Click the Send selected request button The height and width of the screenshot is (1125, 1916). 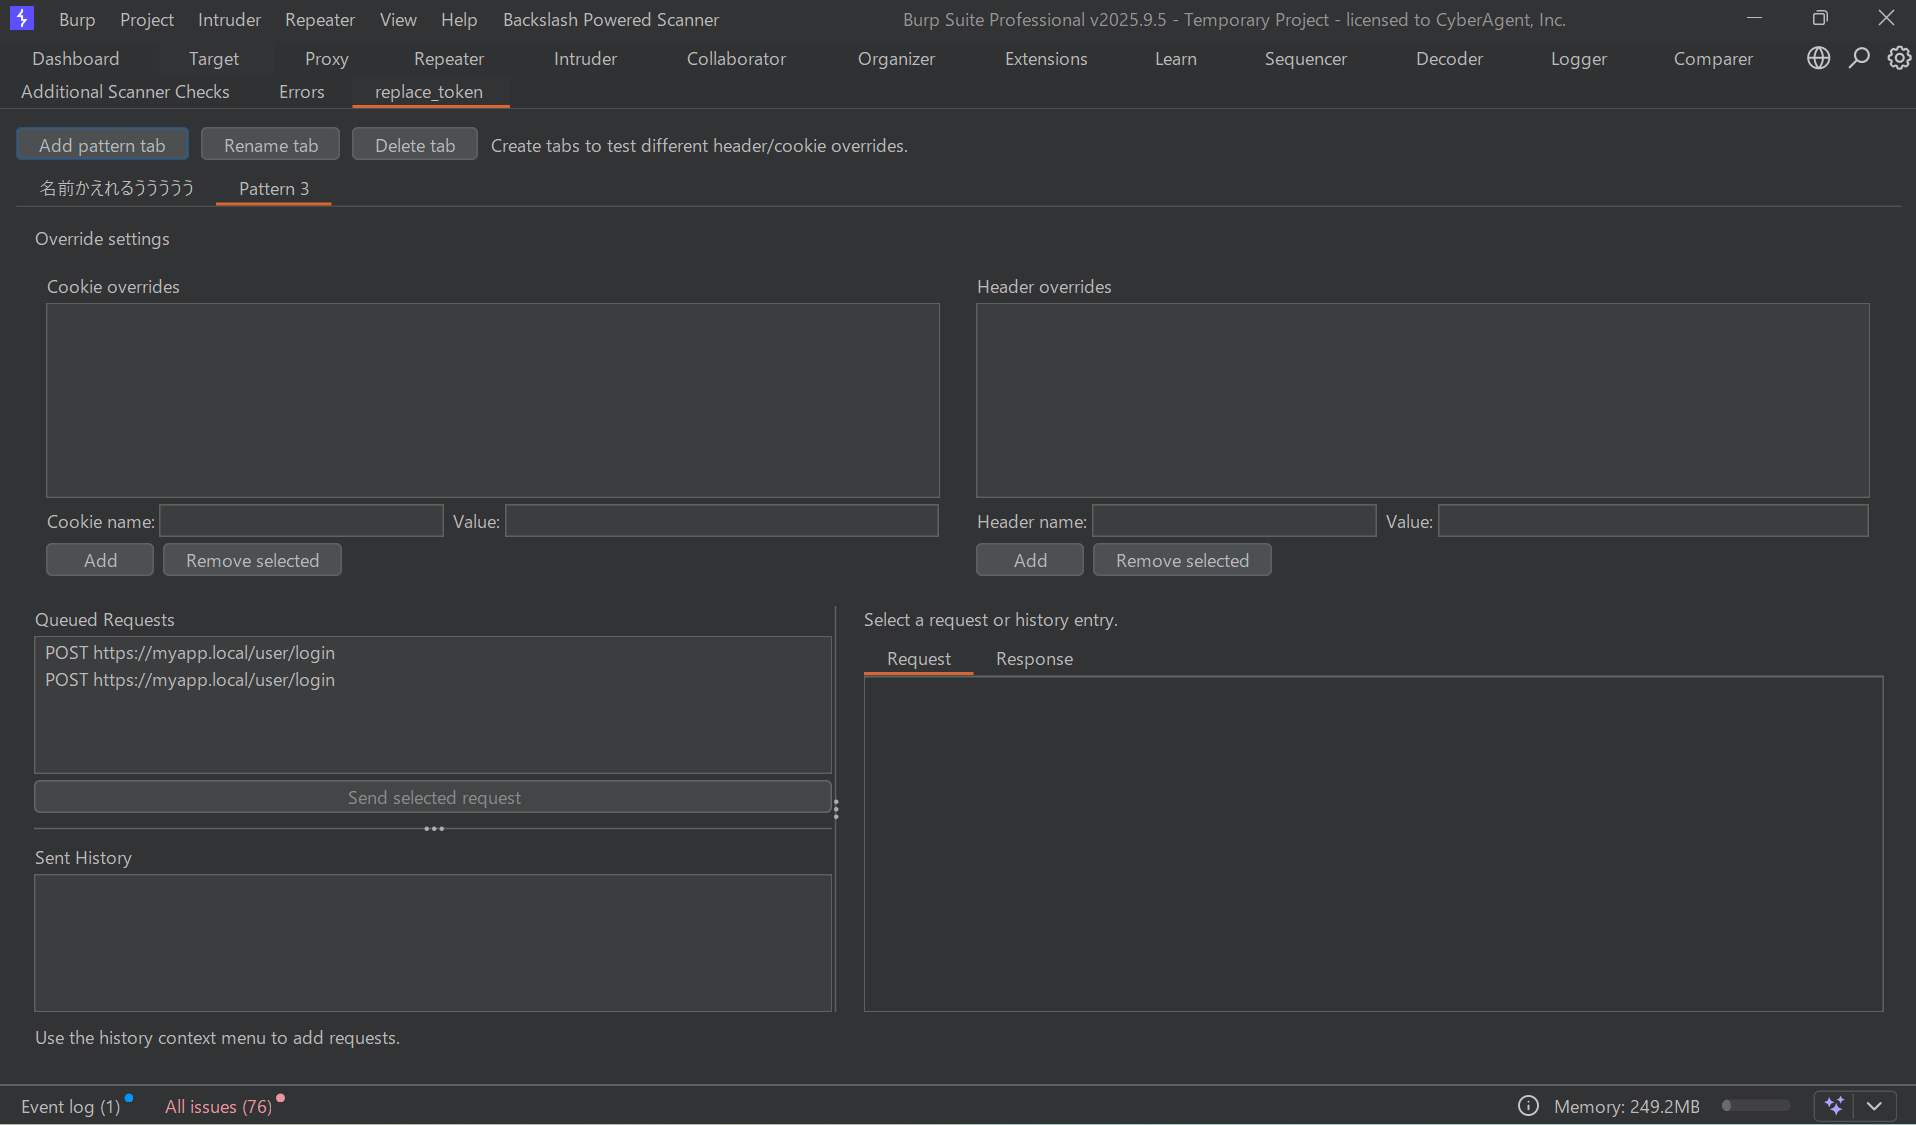click(433, 797)
